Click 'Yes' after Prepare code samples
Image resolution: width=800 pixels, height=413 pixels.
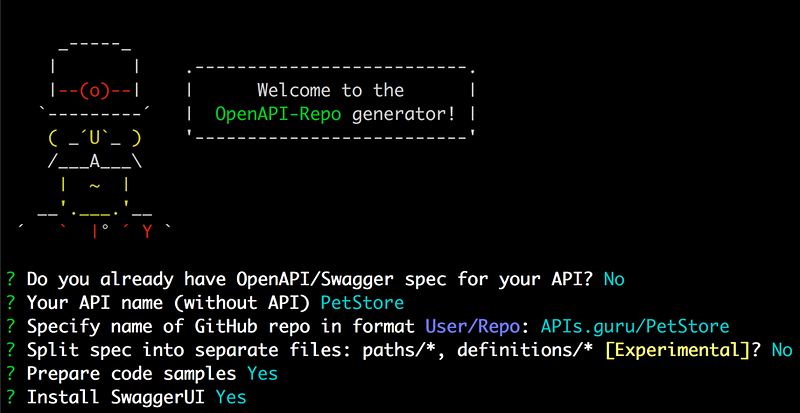click(262, 374)
